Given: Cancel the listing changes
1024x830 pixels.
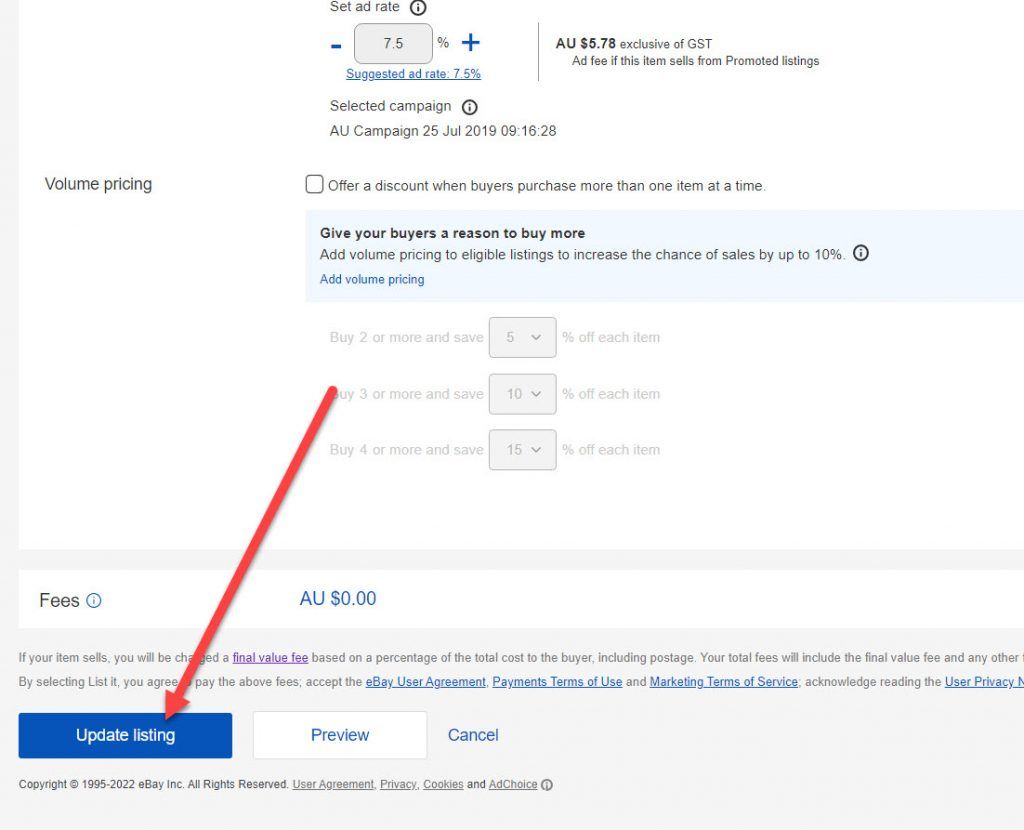Looking at the screenshot, I should (472, 735).
